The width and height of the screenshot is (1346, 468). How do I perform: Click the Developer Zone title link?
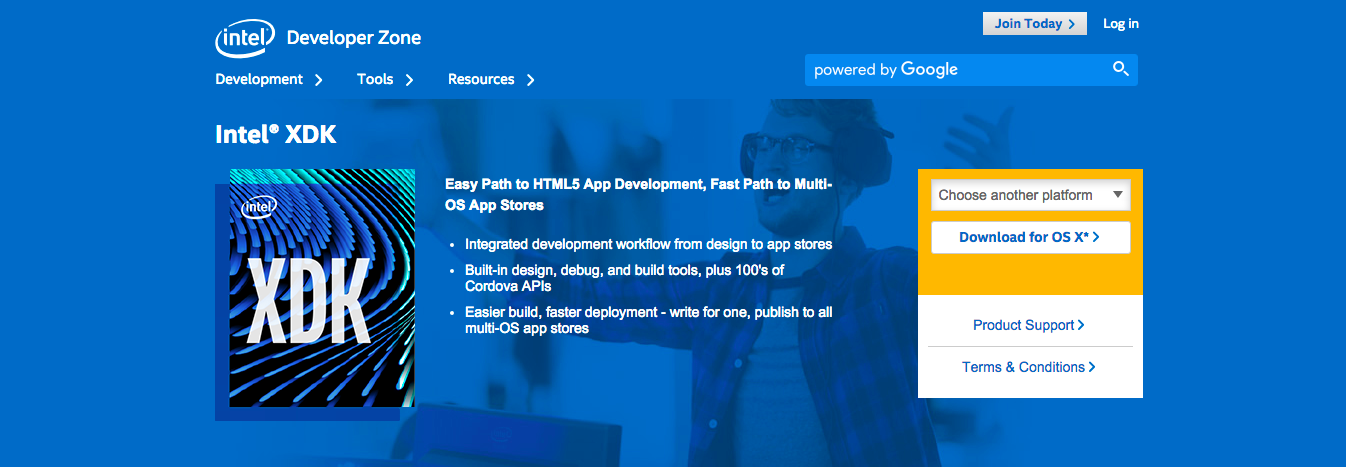[354, 38]
